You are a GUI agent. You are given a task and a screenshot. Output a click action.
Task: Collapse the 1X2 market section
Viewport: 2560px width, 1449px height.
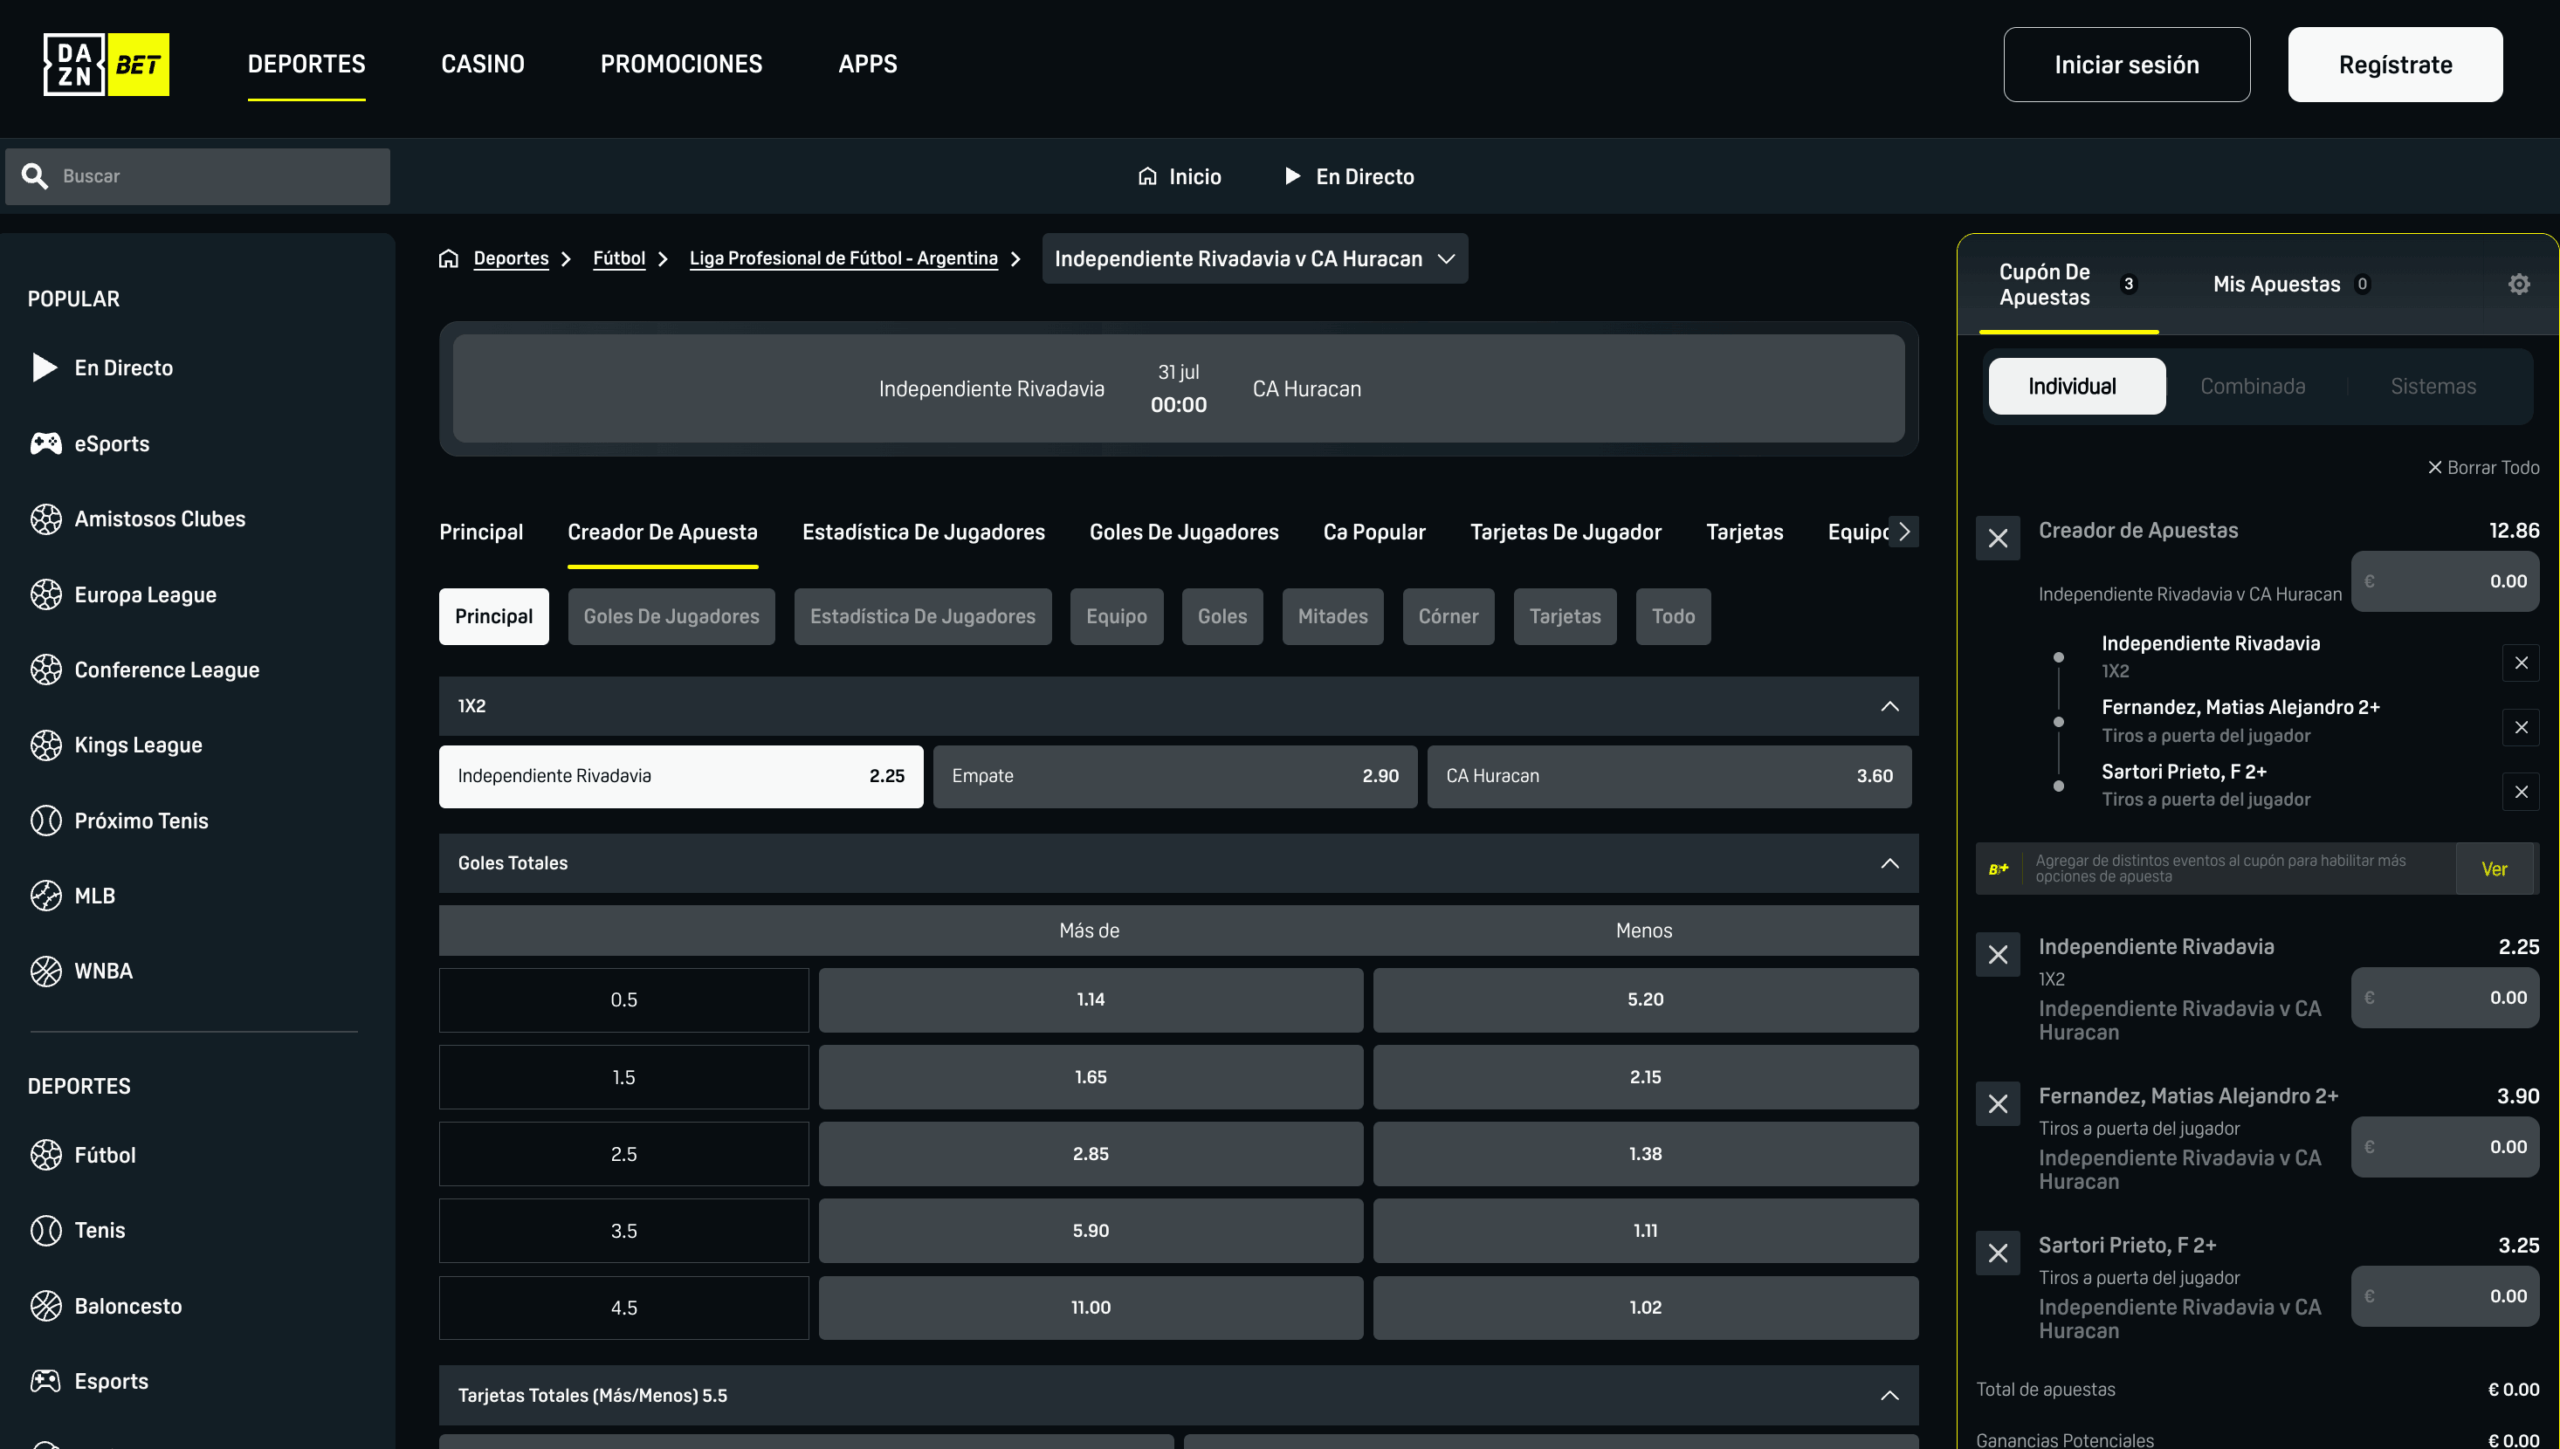1889,706
